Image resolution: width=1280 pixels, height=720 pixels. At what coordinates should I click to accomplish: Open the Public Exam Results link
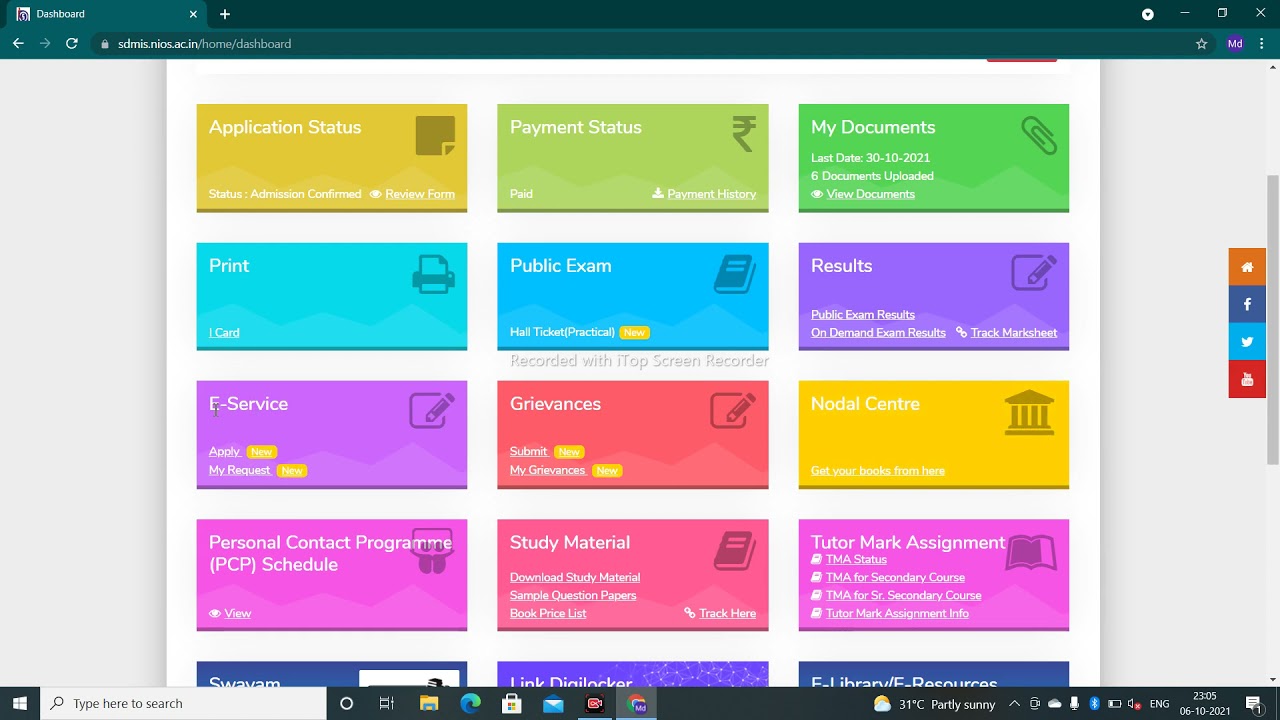(863, 315)
